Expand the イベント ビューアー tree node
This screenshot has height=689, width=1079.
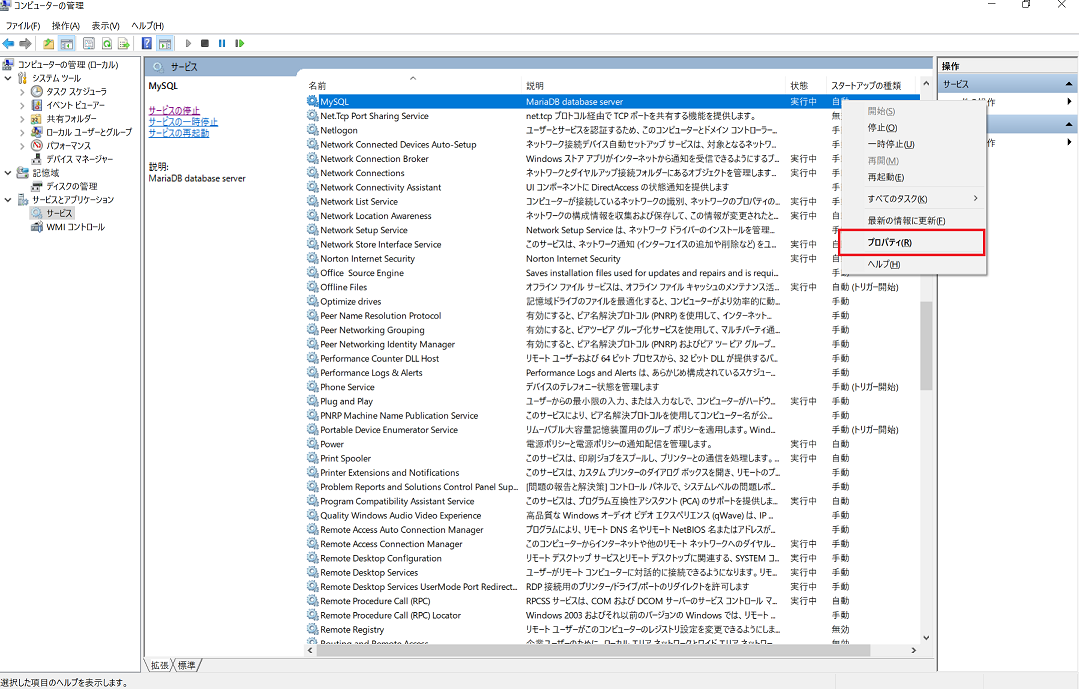[22, 105]
